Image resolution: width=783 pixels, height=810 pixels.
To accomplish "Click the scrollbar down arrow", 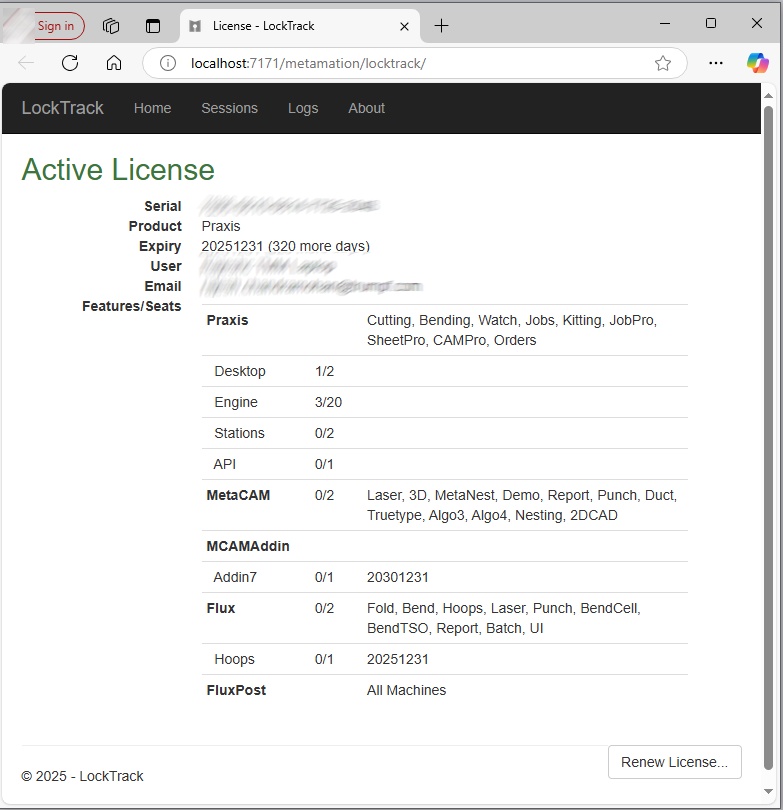I will click(768, 791).
